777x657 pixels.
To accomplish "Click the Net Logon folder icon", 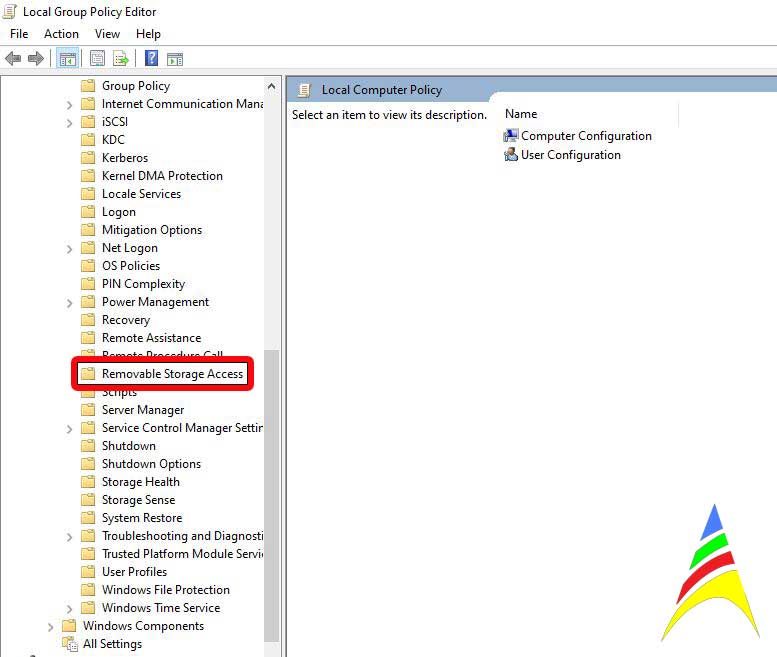I will [x=88, y=248].
